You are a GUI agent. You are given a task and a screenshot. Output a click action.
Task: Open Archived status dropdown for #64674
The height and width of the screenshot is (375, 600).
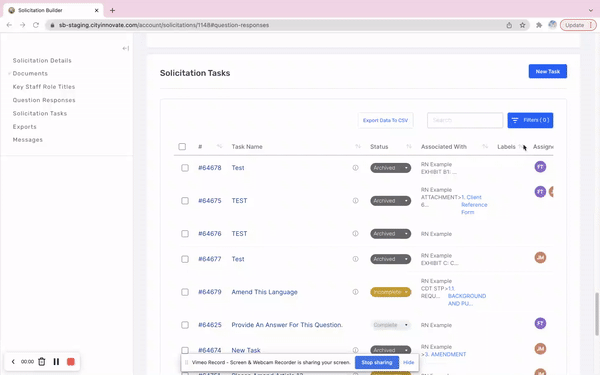point(390,350)
